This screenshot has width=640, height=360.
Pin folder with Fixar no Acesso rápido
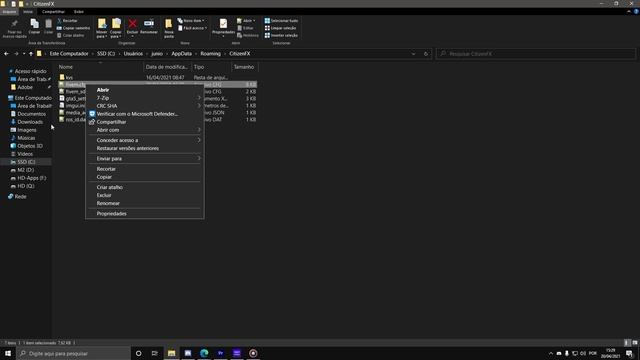[x=14, y=29]
